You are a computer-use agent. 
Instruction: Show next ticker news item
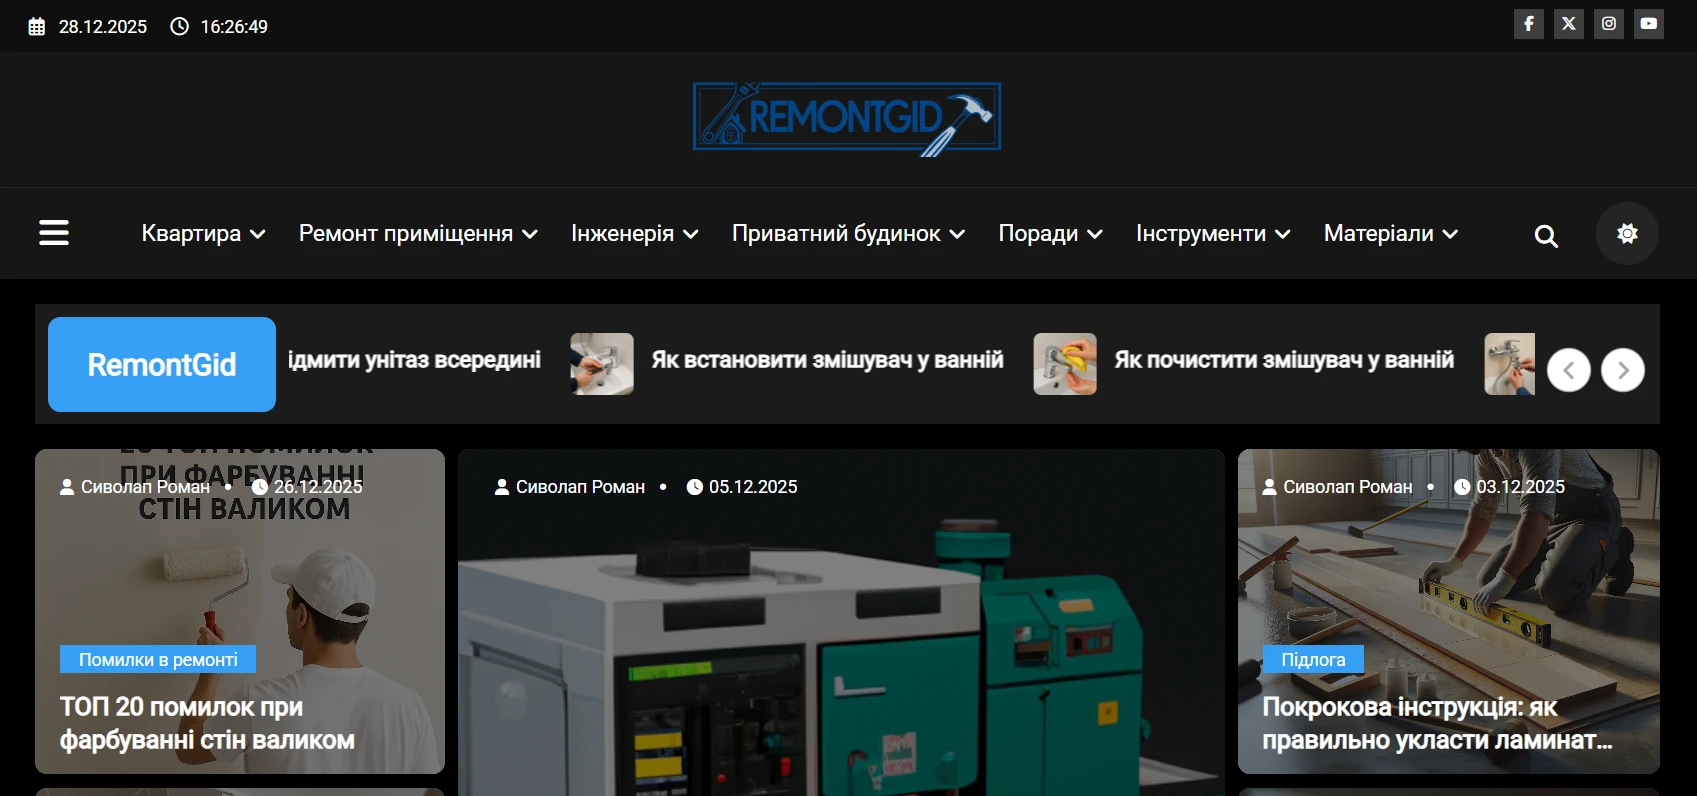(x=1622, y=370)
